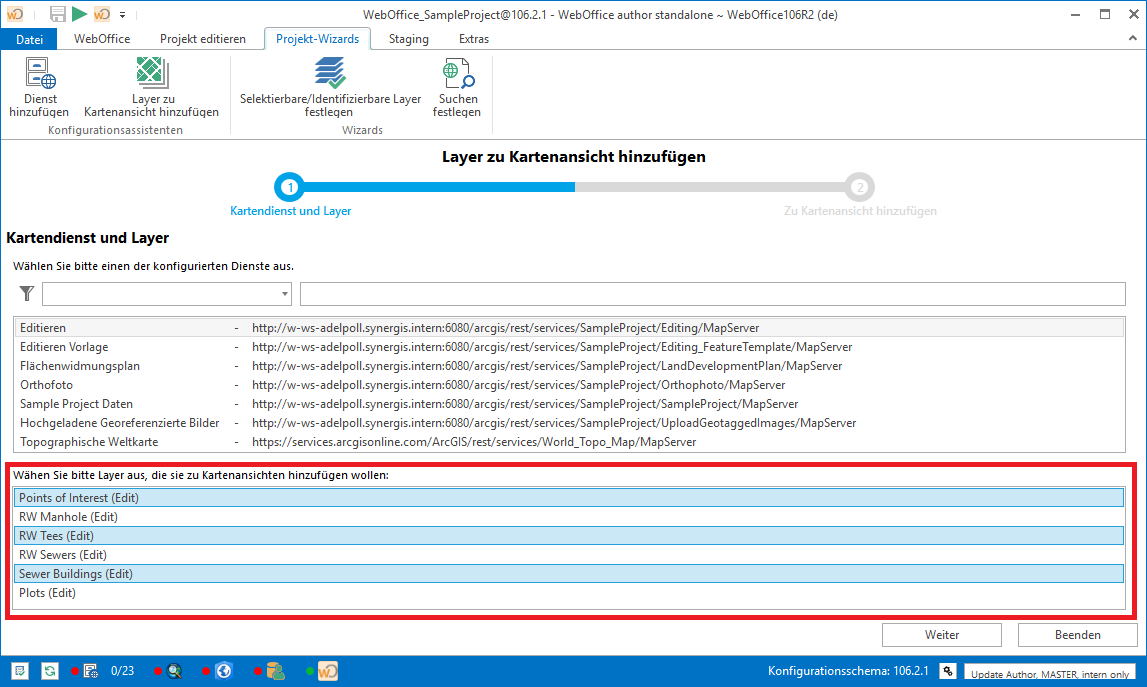Open the Staging ribbon tab
1147x687 pixels.
coord(408,39)
